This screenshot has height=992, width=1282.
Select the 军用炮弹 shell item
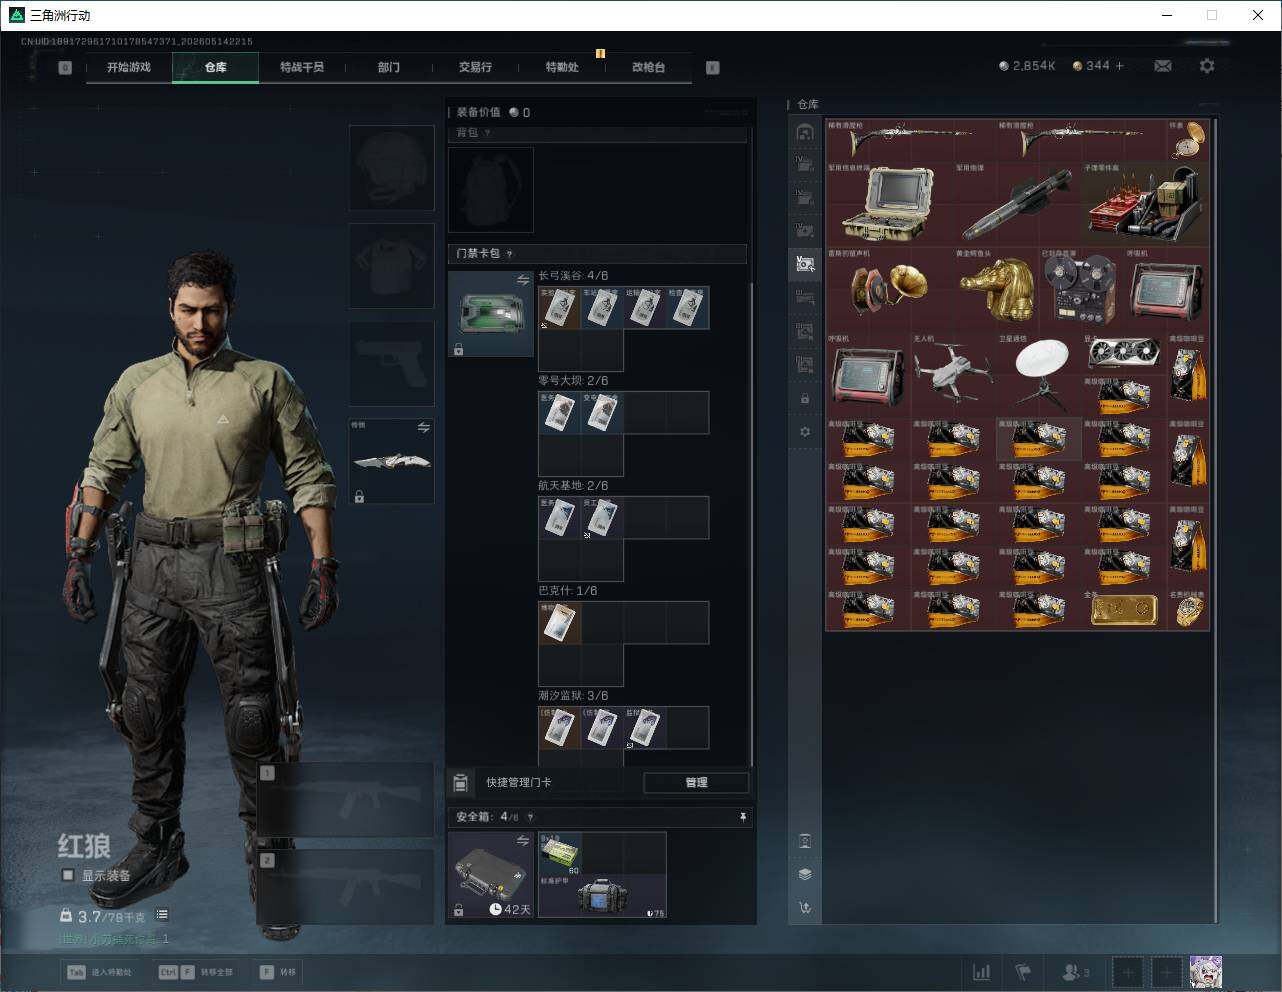point(1018,205)
